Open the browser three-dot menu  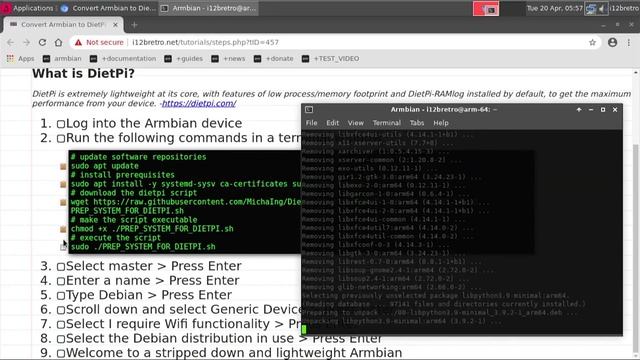coord(629,42)
